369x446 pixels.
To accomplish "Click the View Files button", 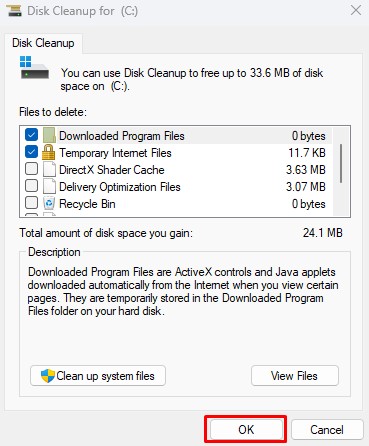I will coord(295,376).
